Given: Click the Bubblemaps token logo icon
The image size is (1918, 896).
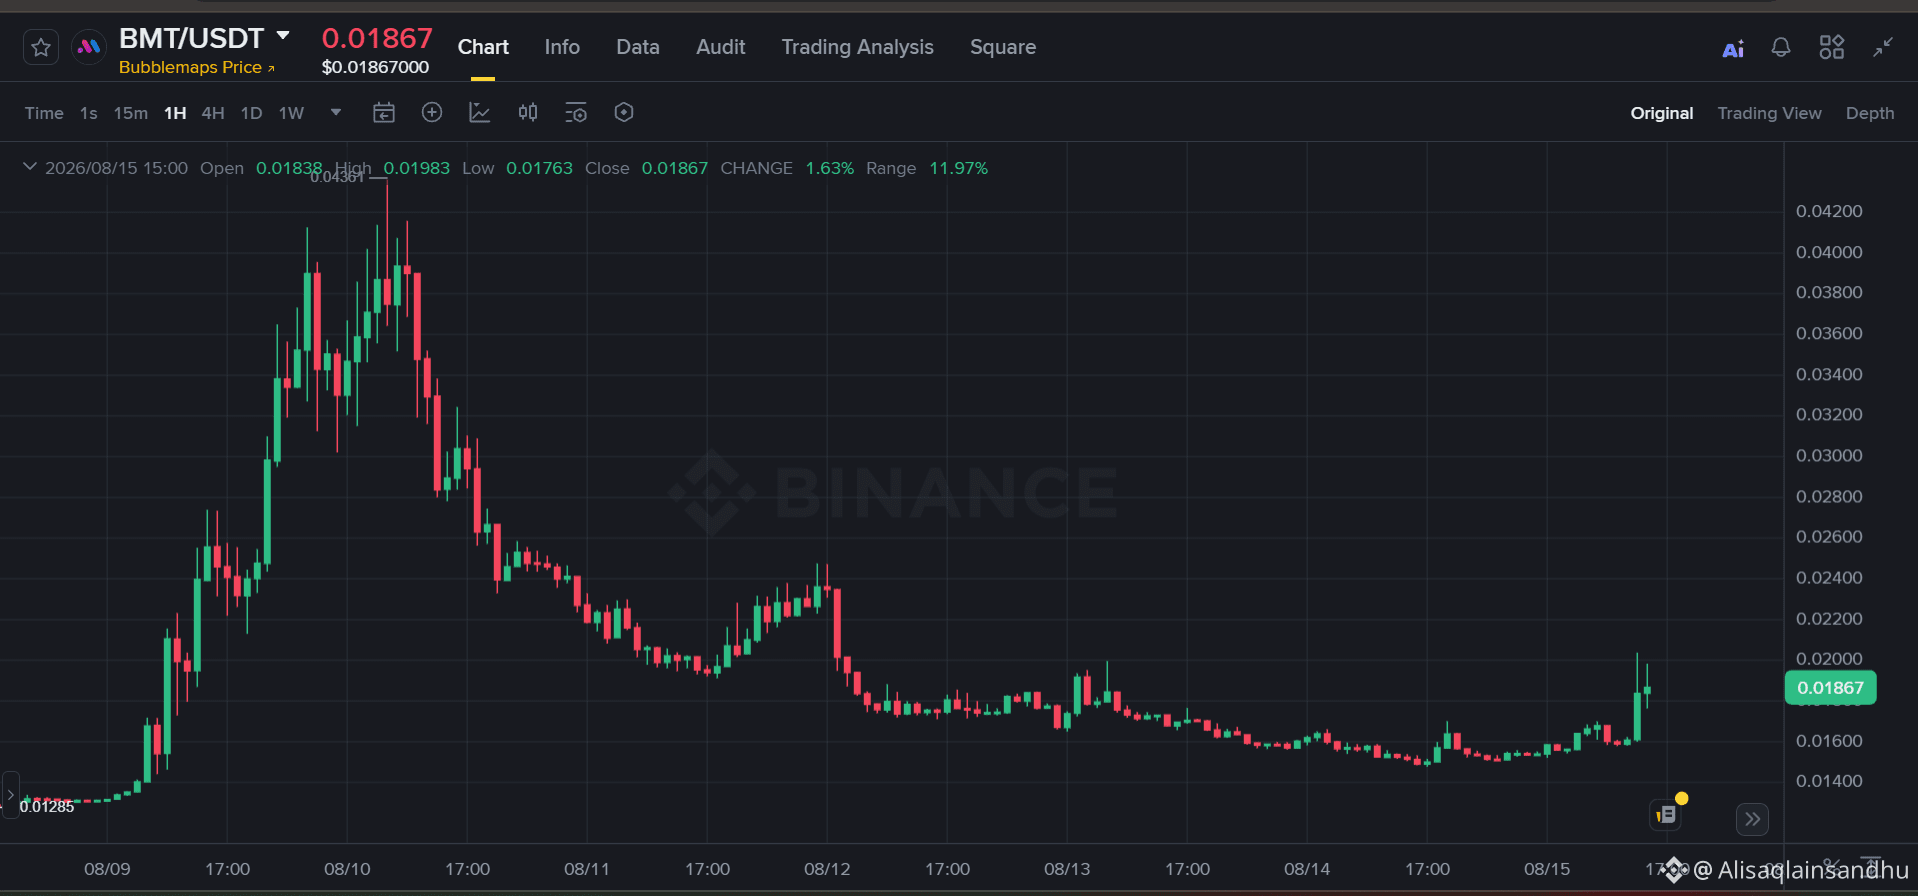Looking at the screenshot, I should (x=89, y=47).
